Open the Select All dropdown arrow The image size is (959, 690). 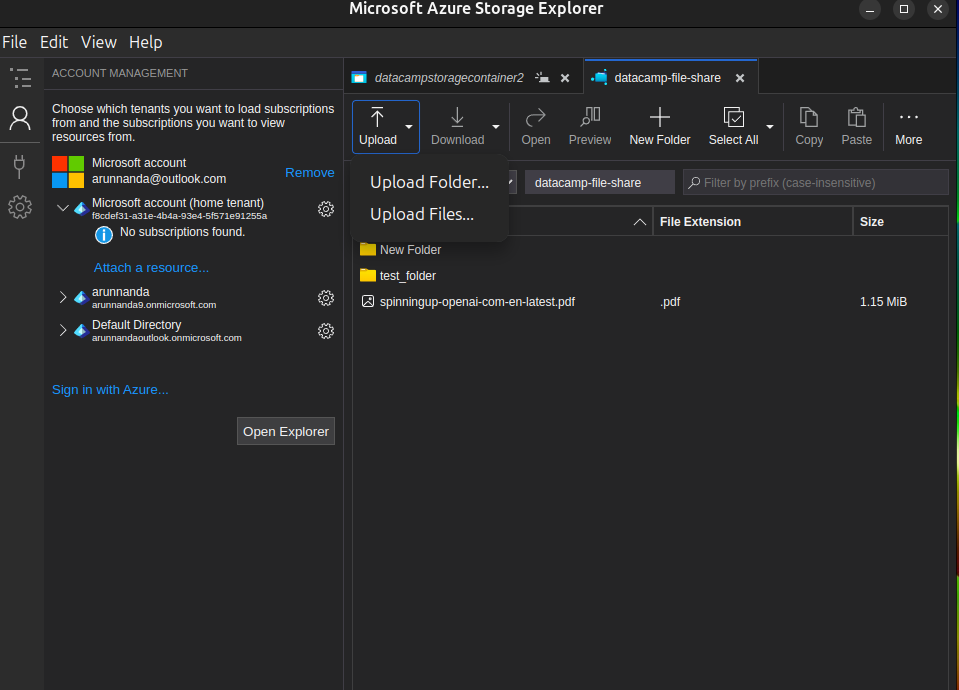(770, 127)
